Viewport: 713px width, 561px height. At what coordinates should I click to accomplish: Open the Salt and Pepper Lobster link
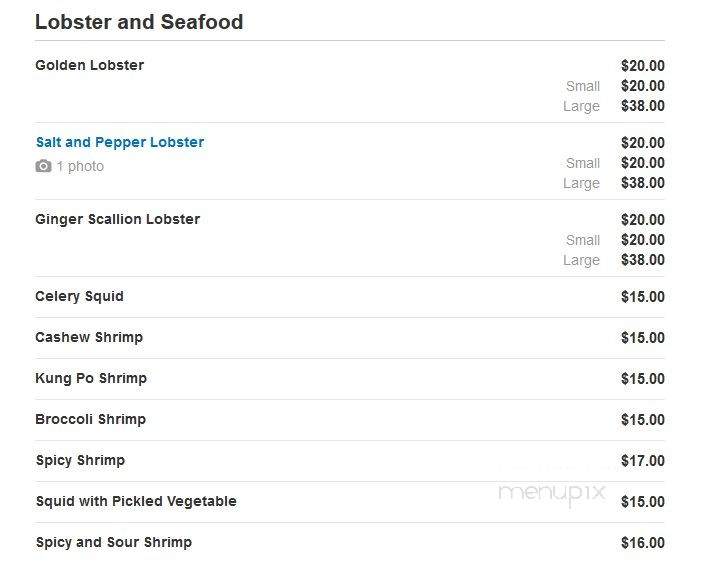[120, 142]
